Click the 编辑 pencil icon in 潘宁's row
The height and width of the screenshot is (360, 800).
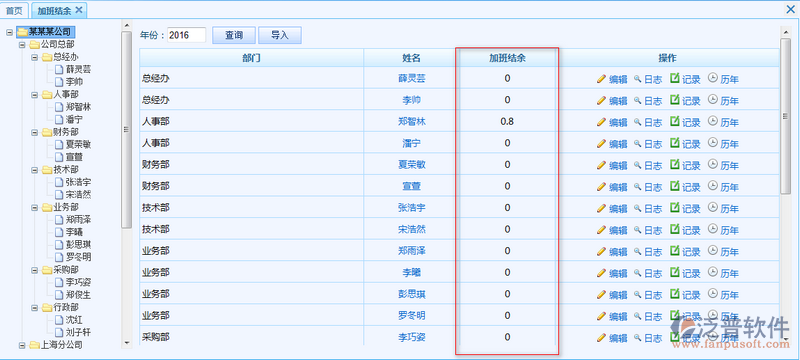602,144
